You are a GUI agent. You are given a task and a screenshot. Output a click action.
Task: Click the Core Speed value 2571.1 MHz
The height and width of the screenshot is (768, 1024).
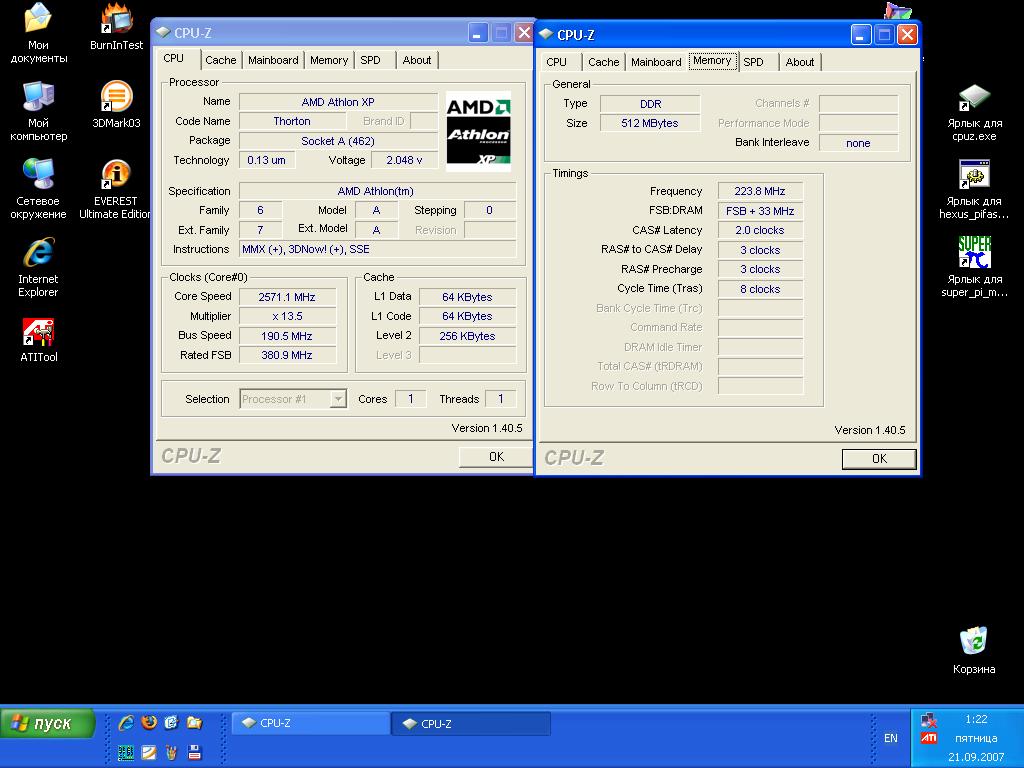(287, 297)
